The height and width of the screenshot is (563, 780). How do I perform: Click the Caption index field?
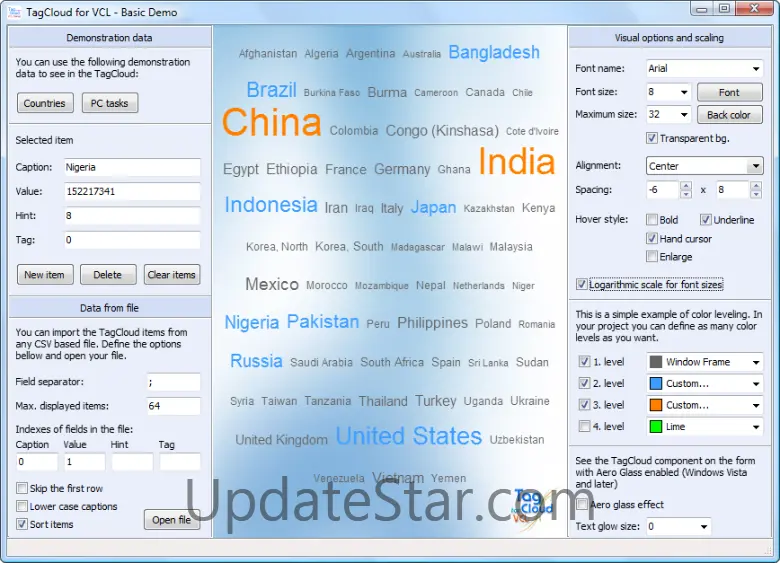pos(37,462)
